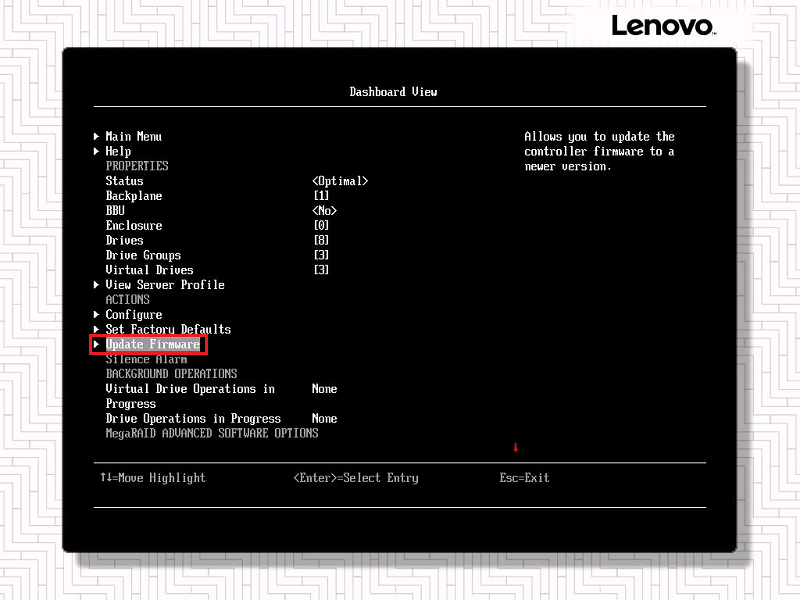This screenshot has height=600, width=800.
Task: Select the Drives count value
Action: (x=321, y=240)
